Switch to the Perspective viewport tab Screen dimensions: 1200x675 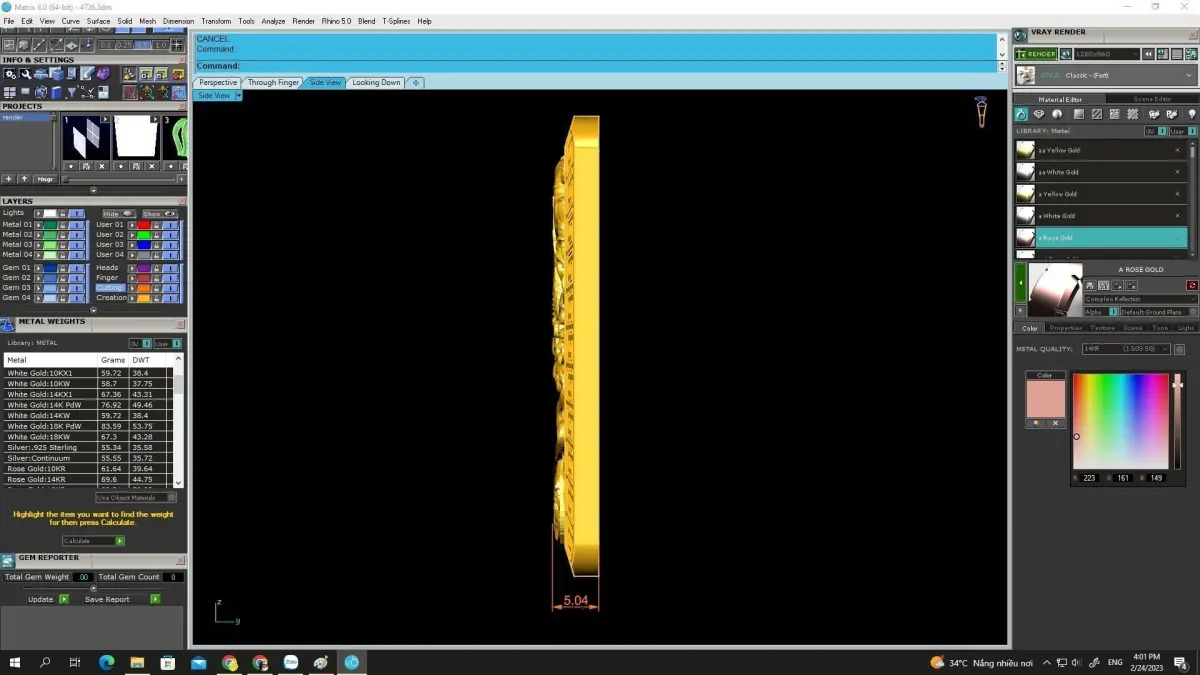point(217,83)
